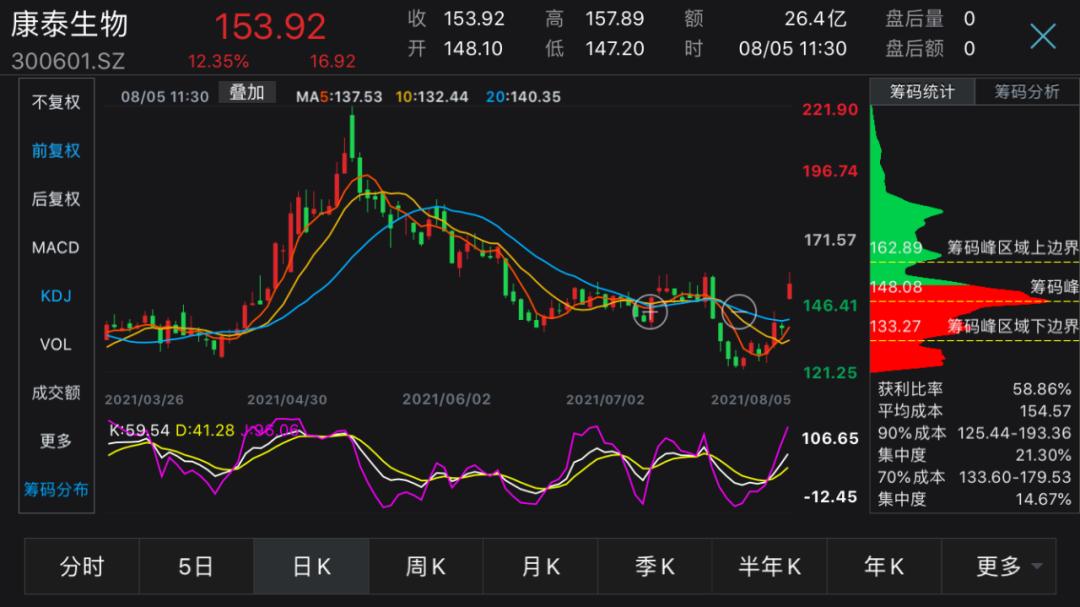Click the stock code 300601.SZ
The image size is (1080, 607).
pyautogui.click(x=68, y=61)
